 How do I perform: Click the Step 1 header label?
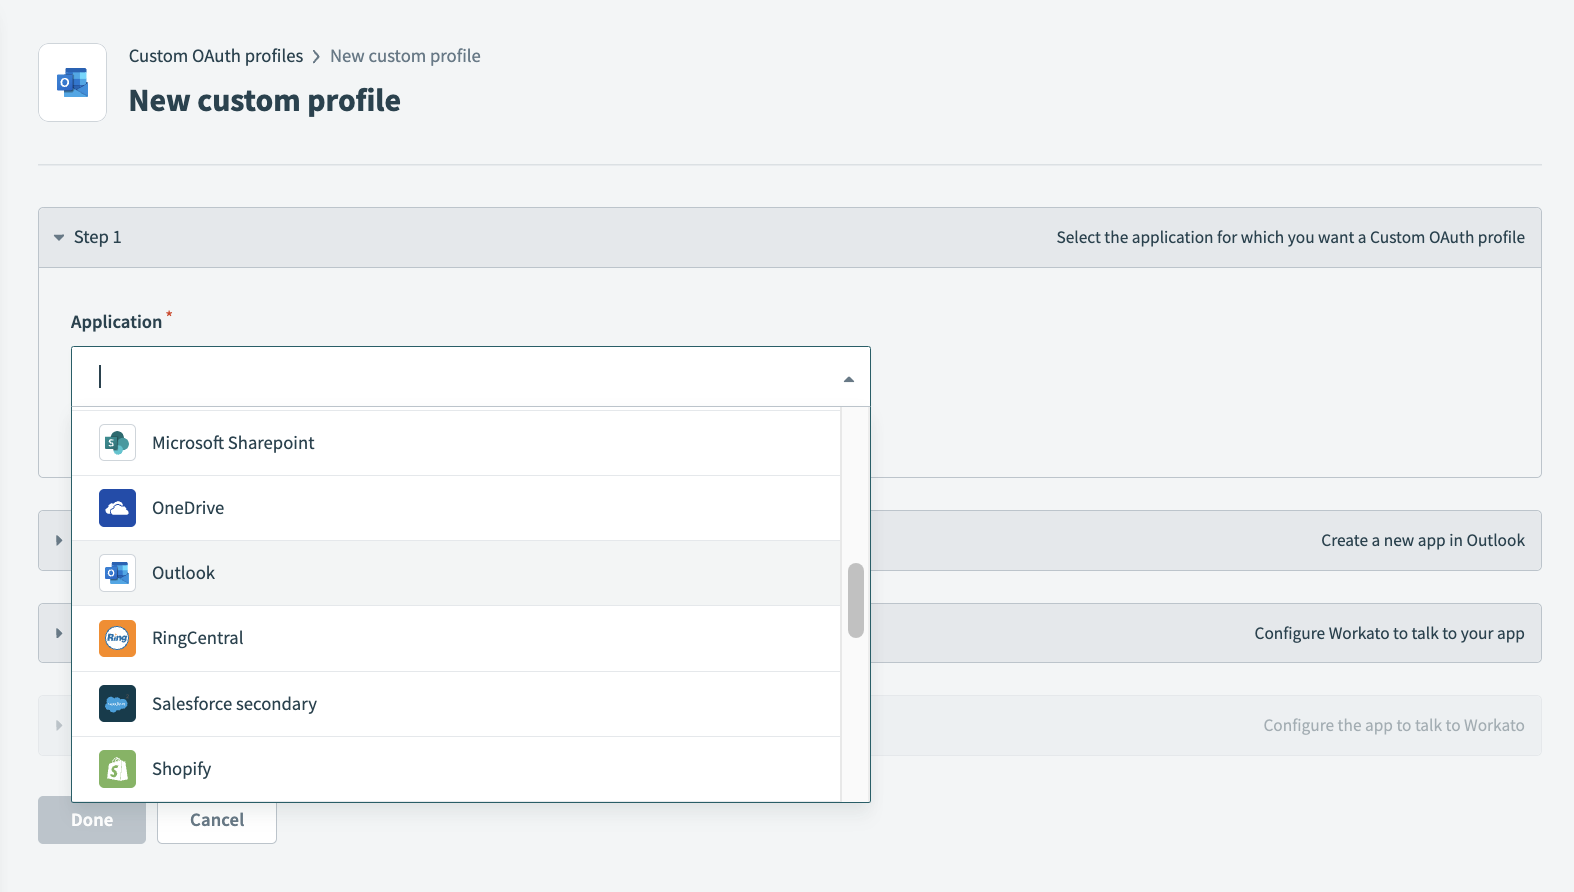[97, 237]
